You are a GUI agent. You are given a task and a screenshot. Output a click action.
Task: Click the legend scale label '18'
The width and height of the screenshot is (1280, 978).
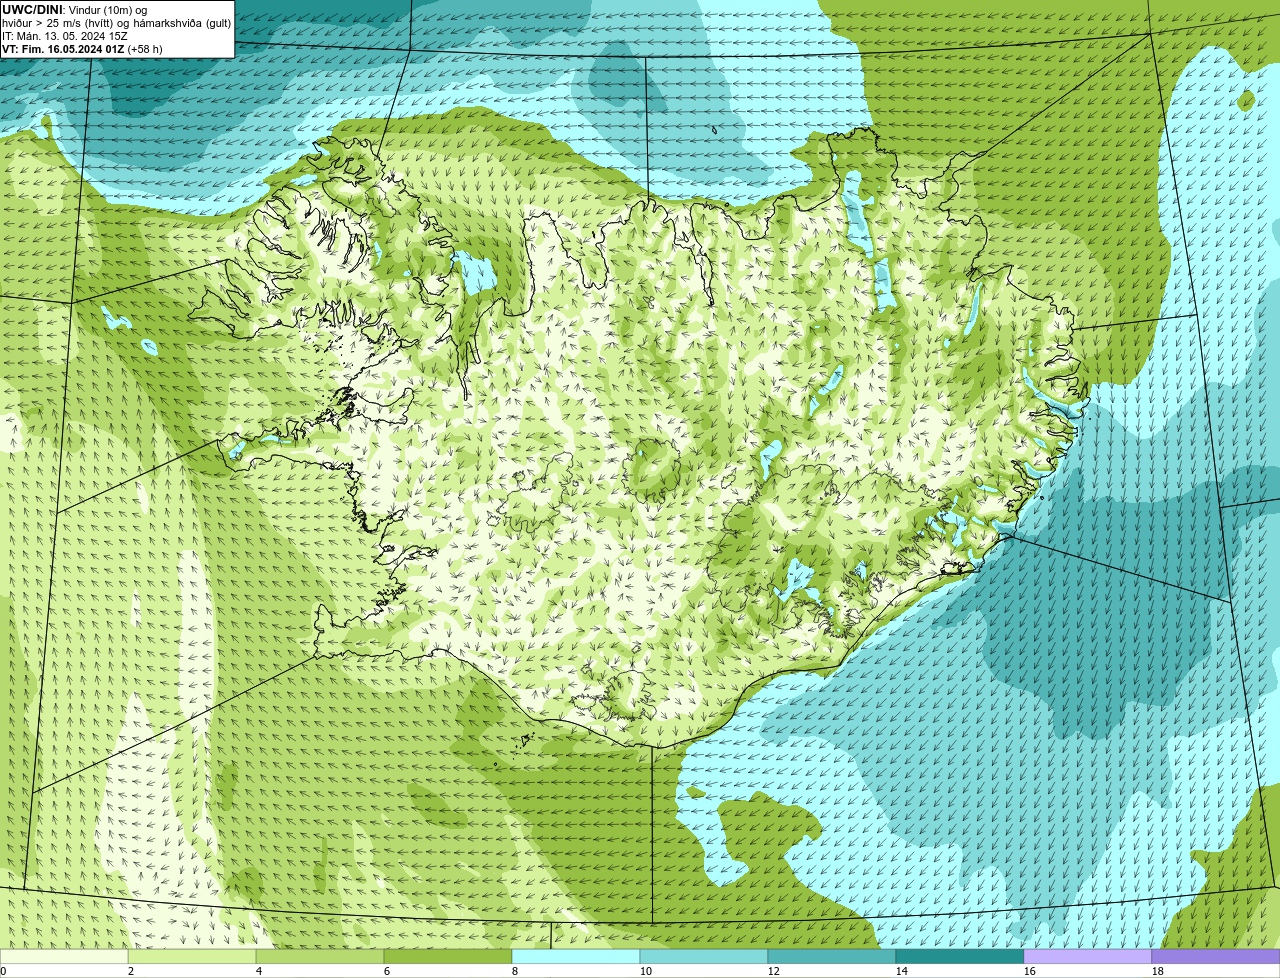tap(1158, 971)
